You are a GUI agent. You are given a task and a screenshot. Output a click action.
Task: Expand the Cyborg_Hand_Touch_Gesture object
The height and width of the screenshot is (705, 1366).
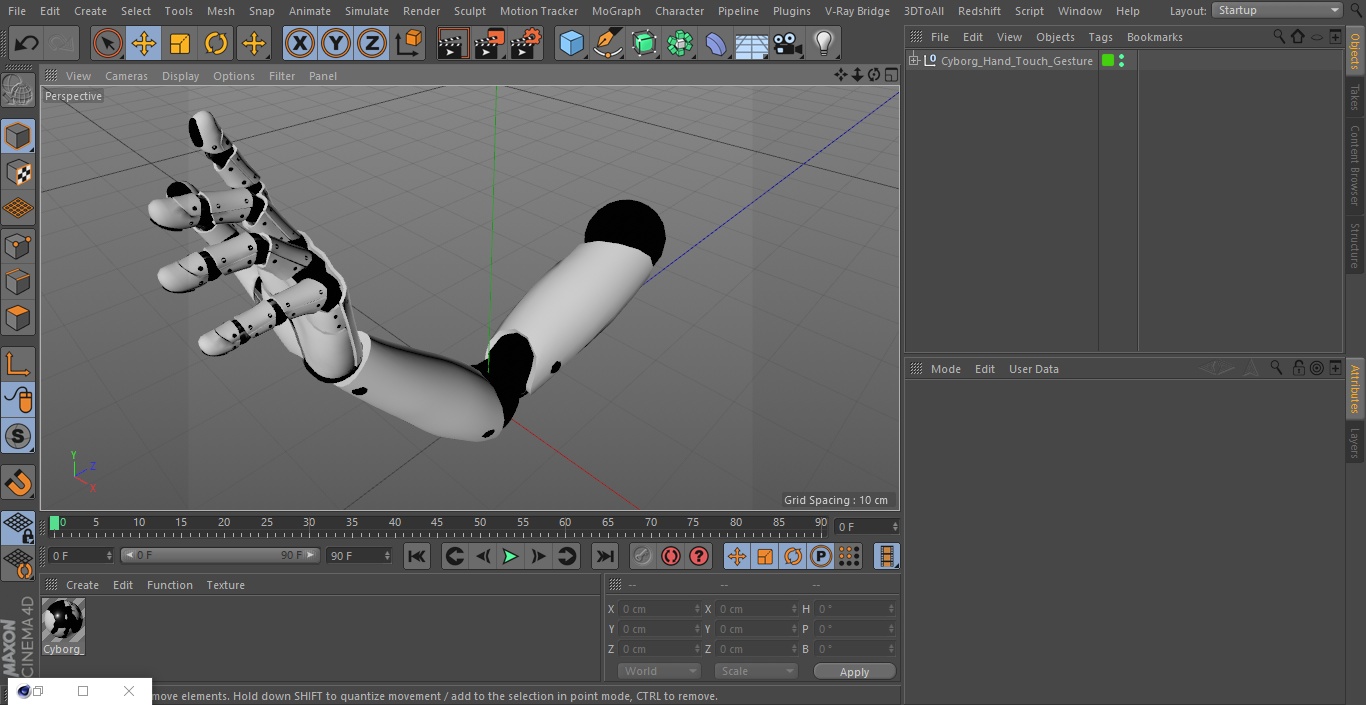(x=913, y=61)
